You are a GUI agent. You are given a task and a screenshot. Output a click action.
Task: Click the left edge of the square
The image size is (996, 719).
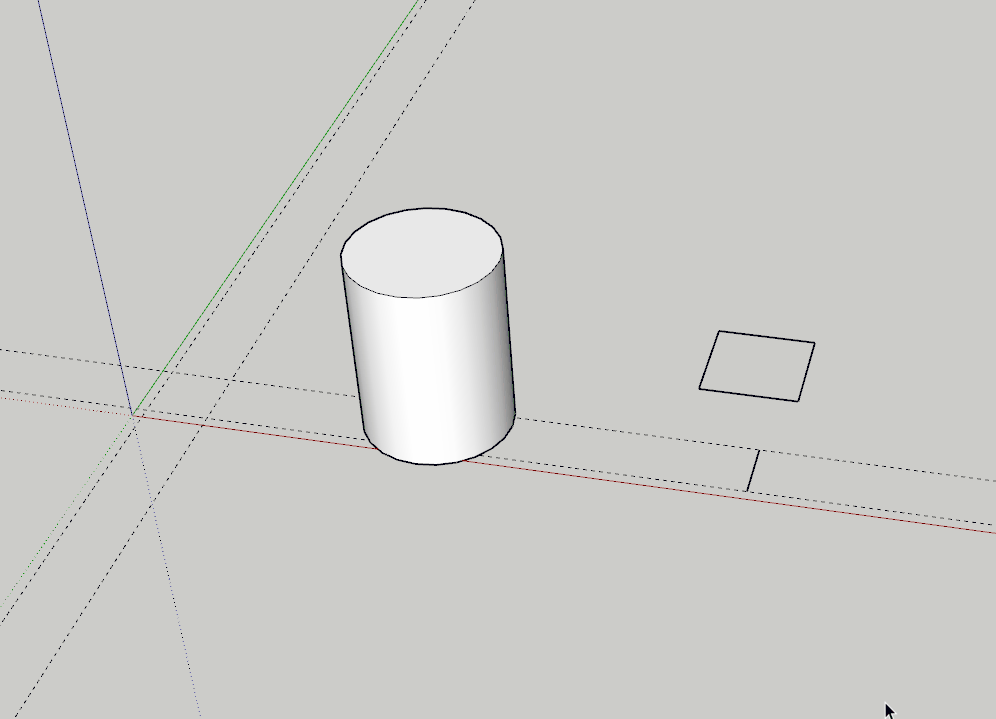coord(709,359)
